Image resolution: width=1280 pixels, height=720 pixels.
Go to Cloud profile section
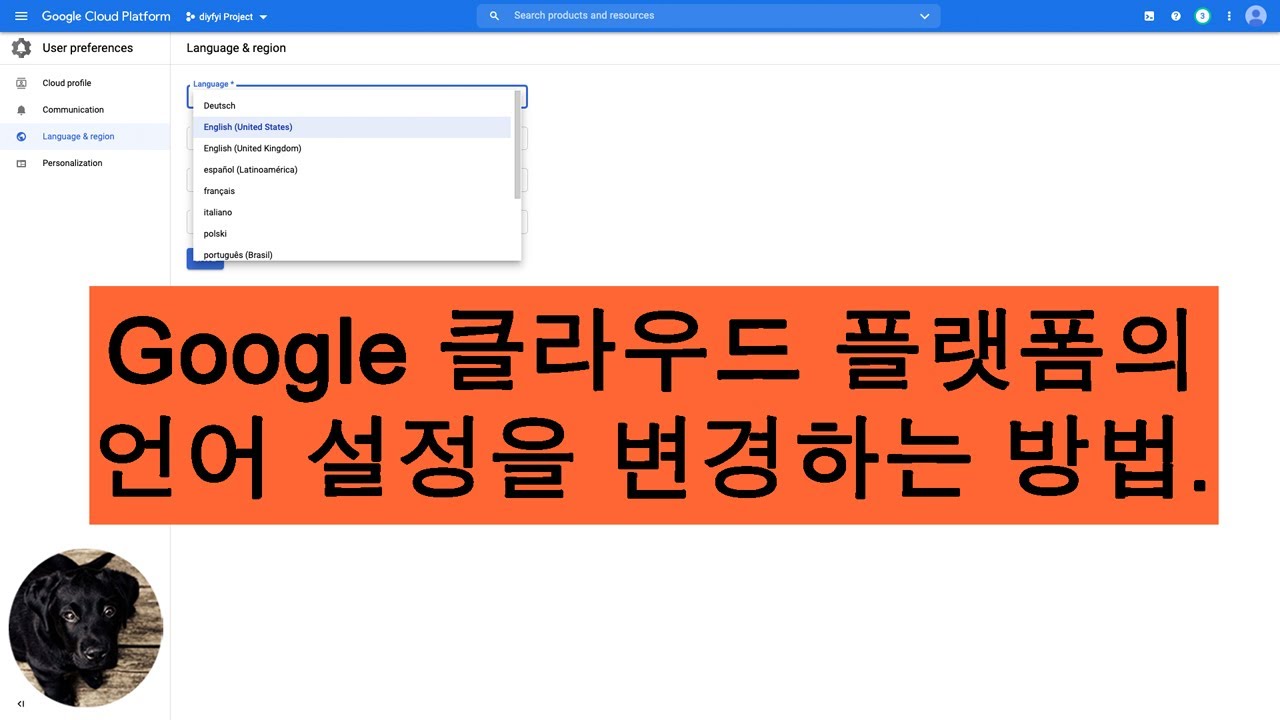[x=66, y=83]
